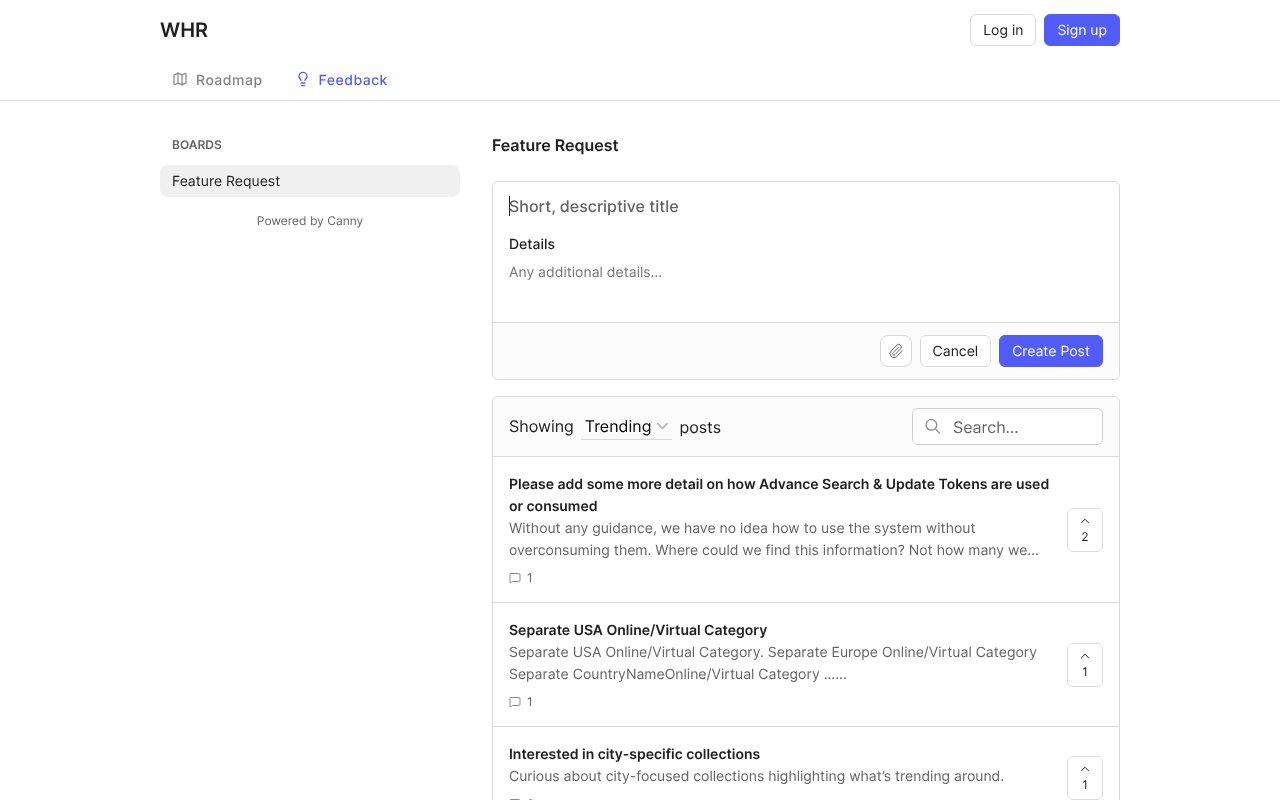
Task: Click the Feedback lightbulb icon
Action: tap(303, 80)
